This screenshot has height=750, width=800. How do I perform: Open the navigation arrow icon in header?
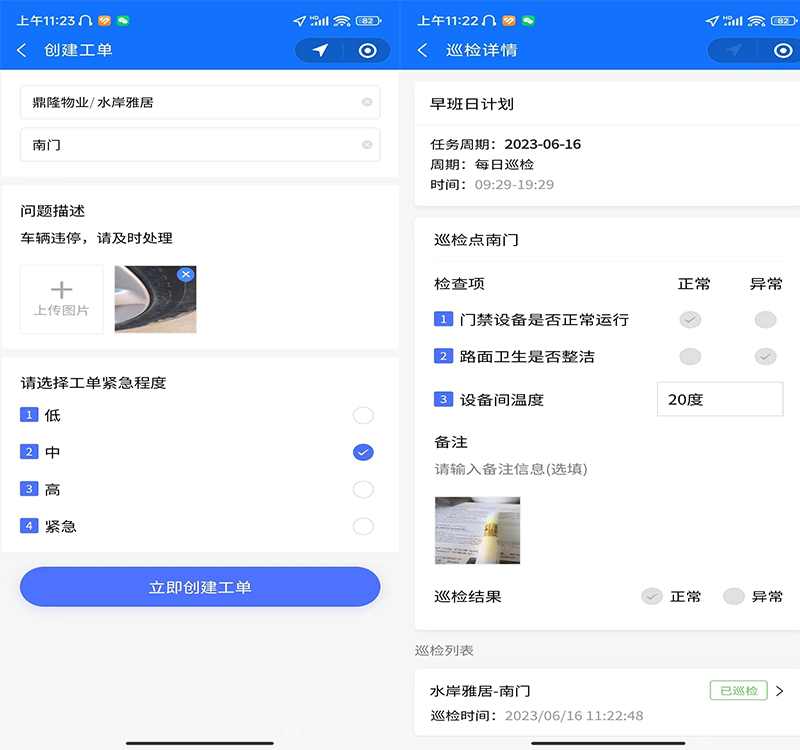pyautogui.click(x=318, y=48)
